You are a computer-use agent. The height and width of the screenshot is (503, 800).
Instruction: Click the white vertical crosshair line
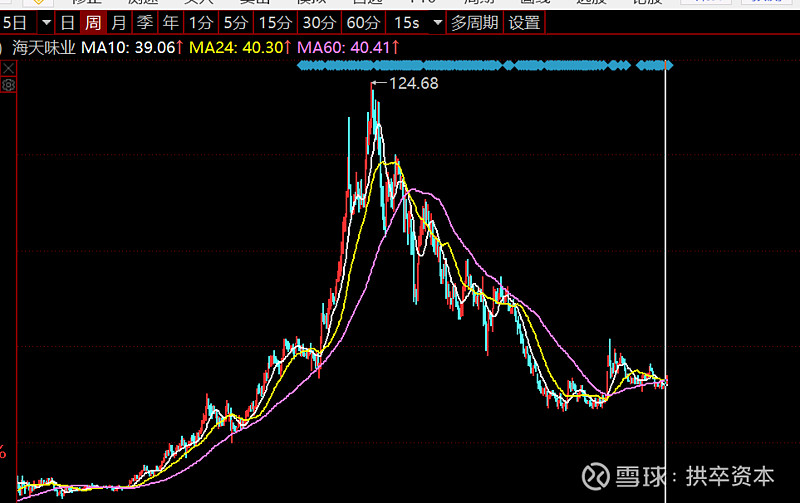pos(665,281)
